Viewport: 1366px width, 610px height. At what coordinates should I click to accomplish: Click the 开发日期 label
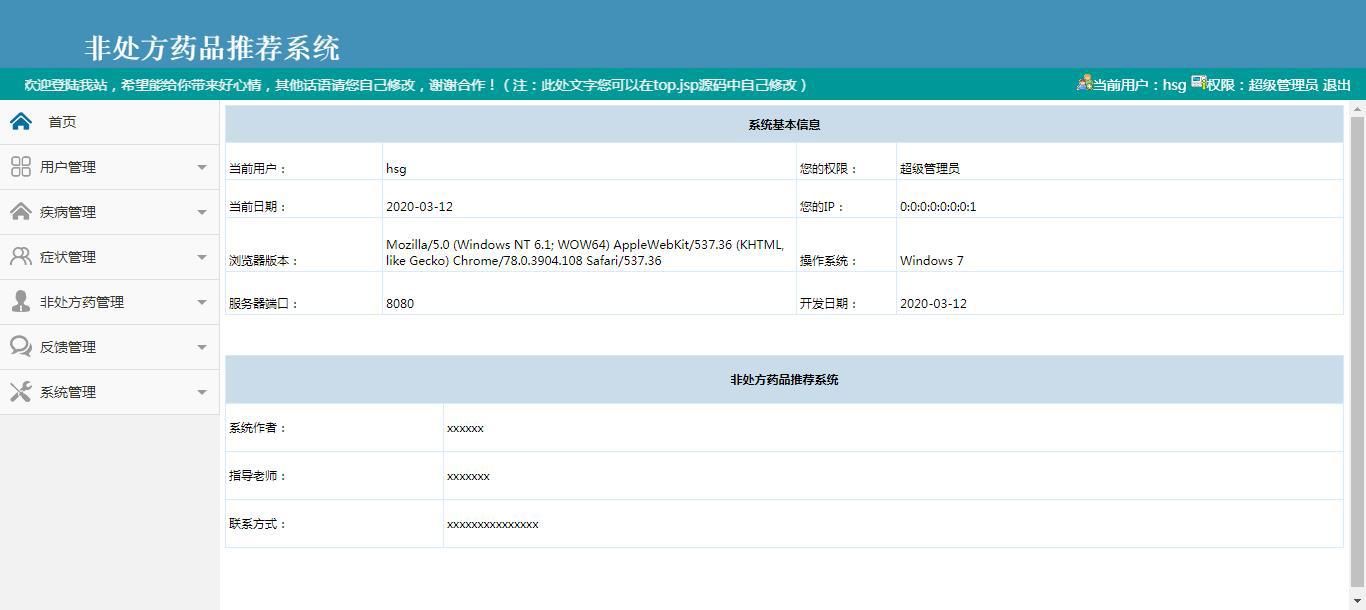click(829, 304)
